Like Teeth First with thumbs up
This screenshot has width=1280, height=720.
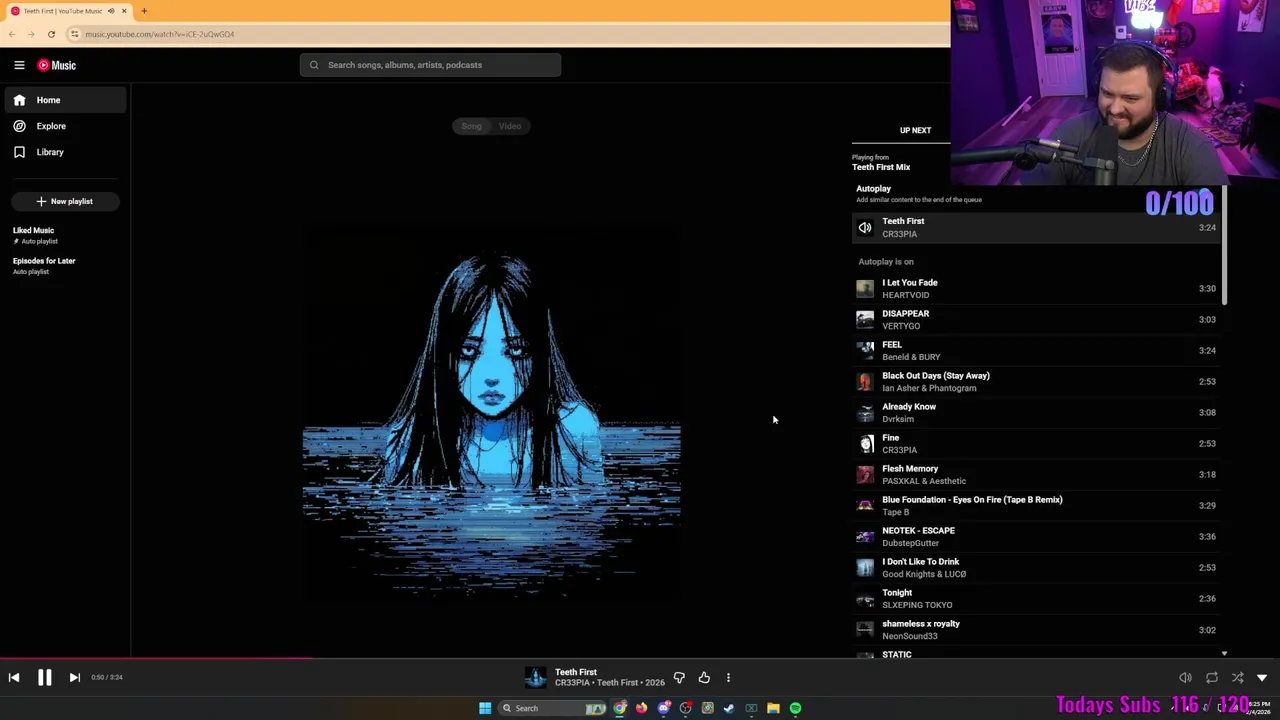(704, 678)
